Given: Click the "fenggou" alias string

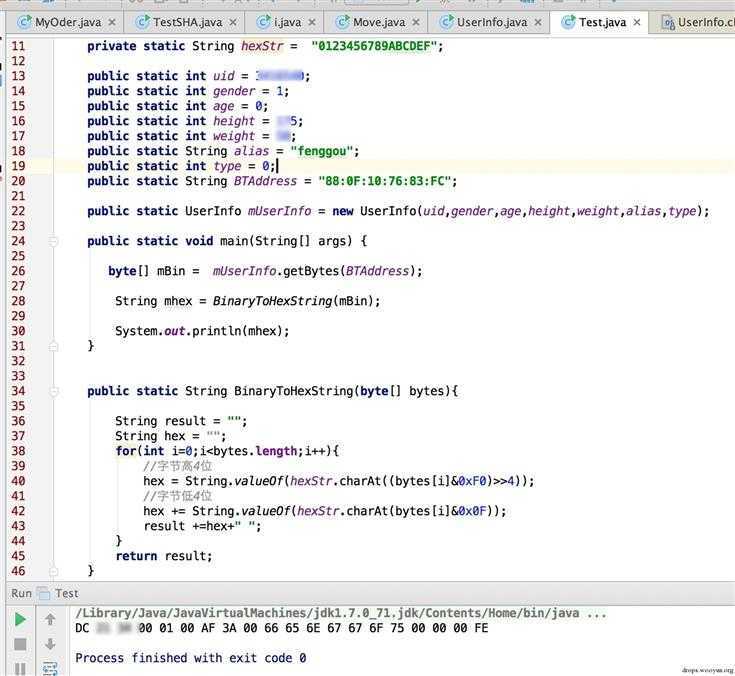Looking at the screenshot, I should 322,151.
